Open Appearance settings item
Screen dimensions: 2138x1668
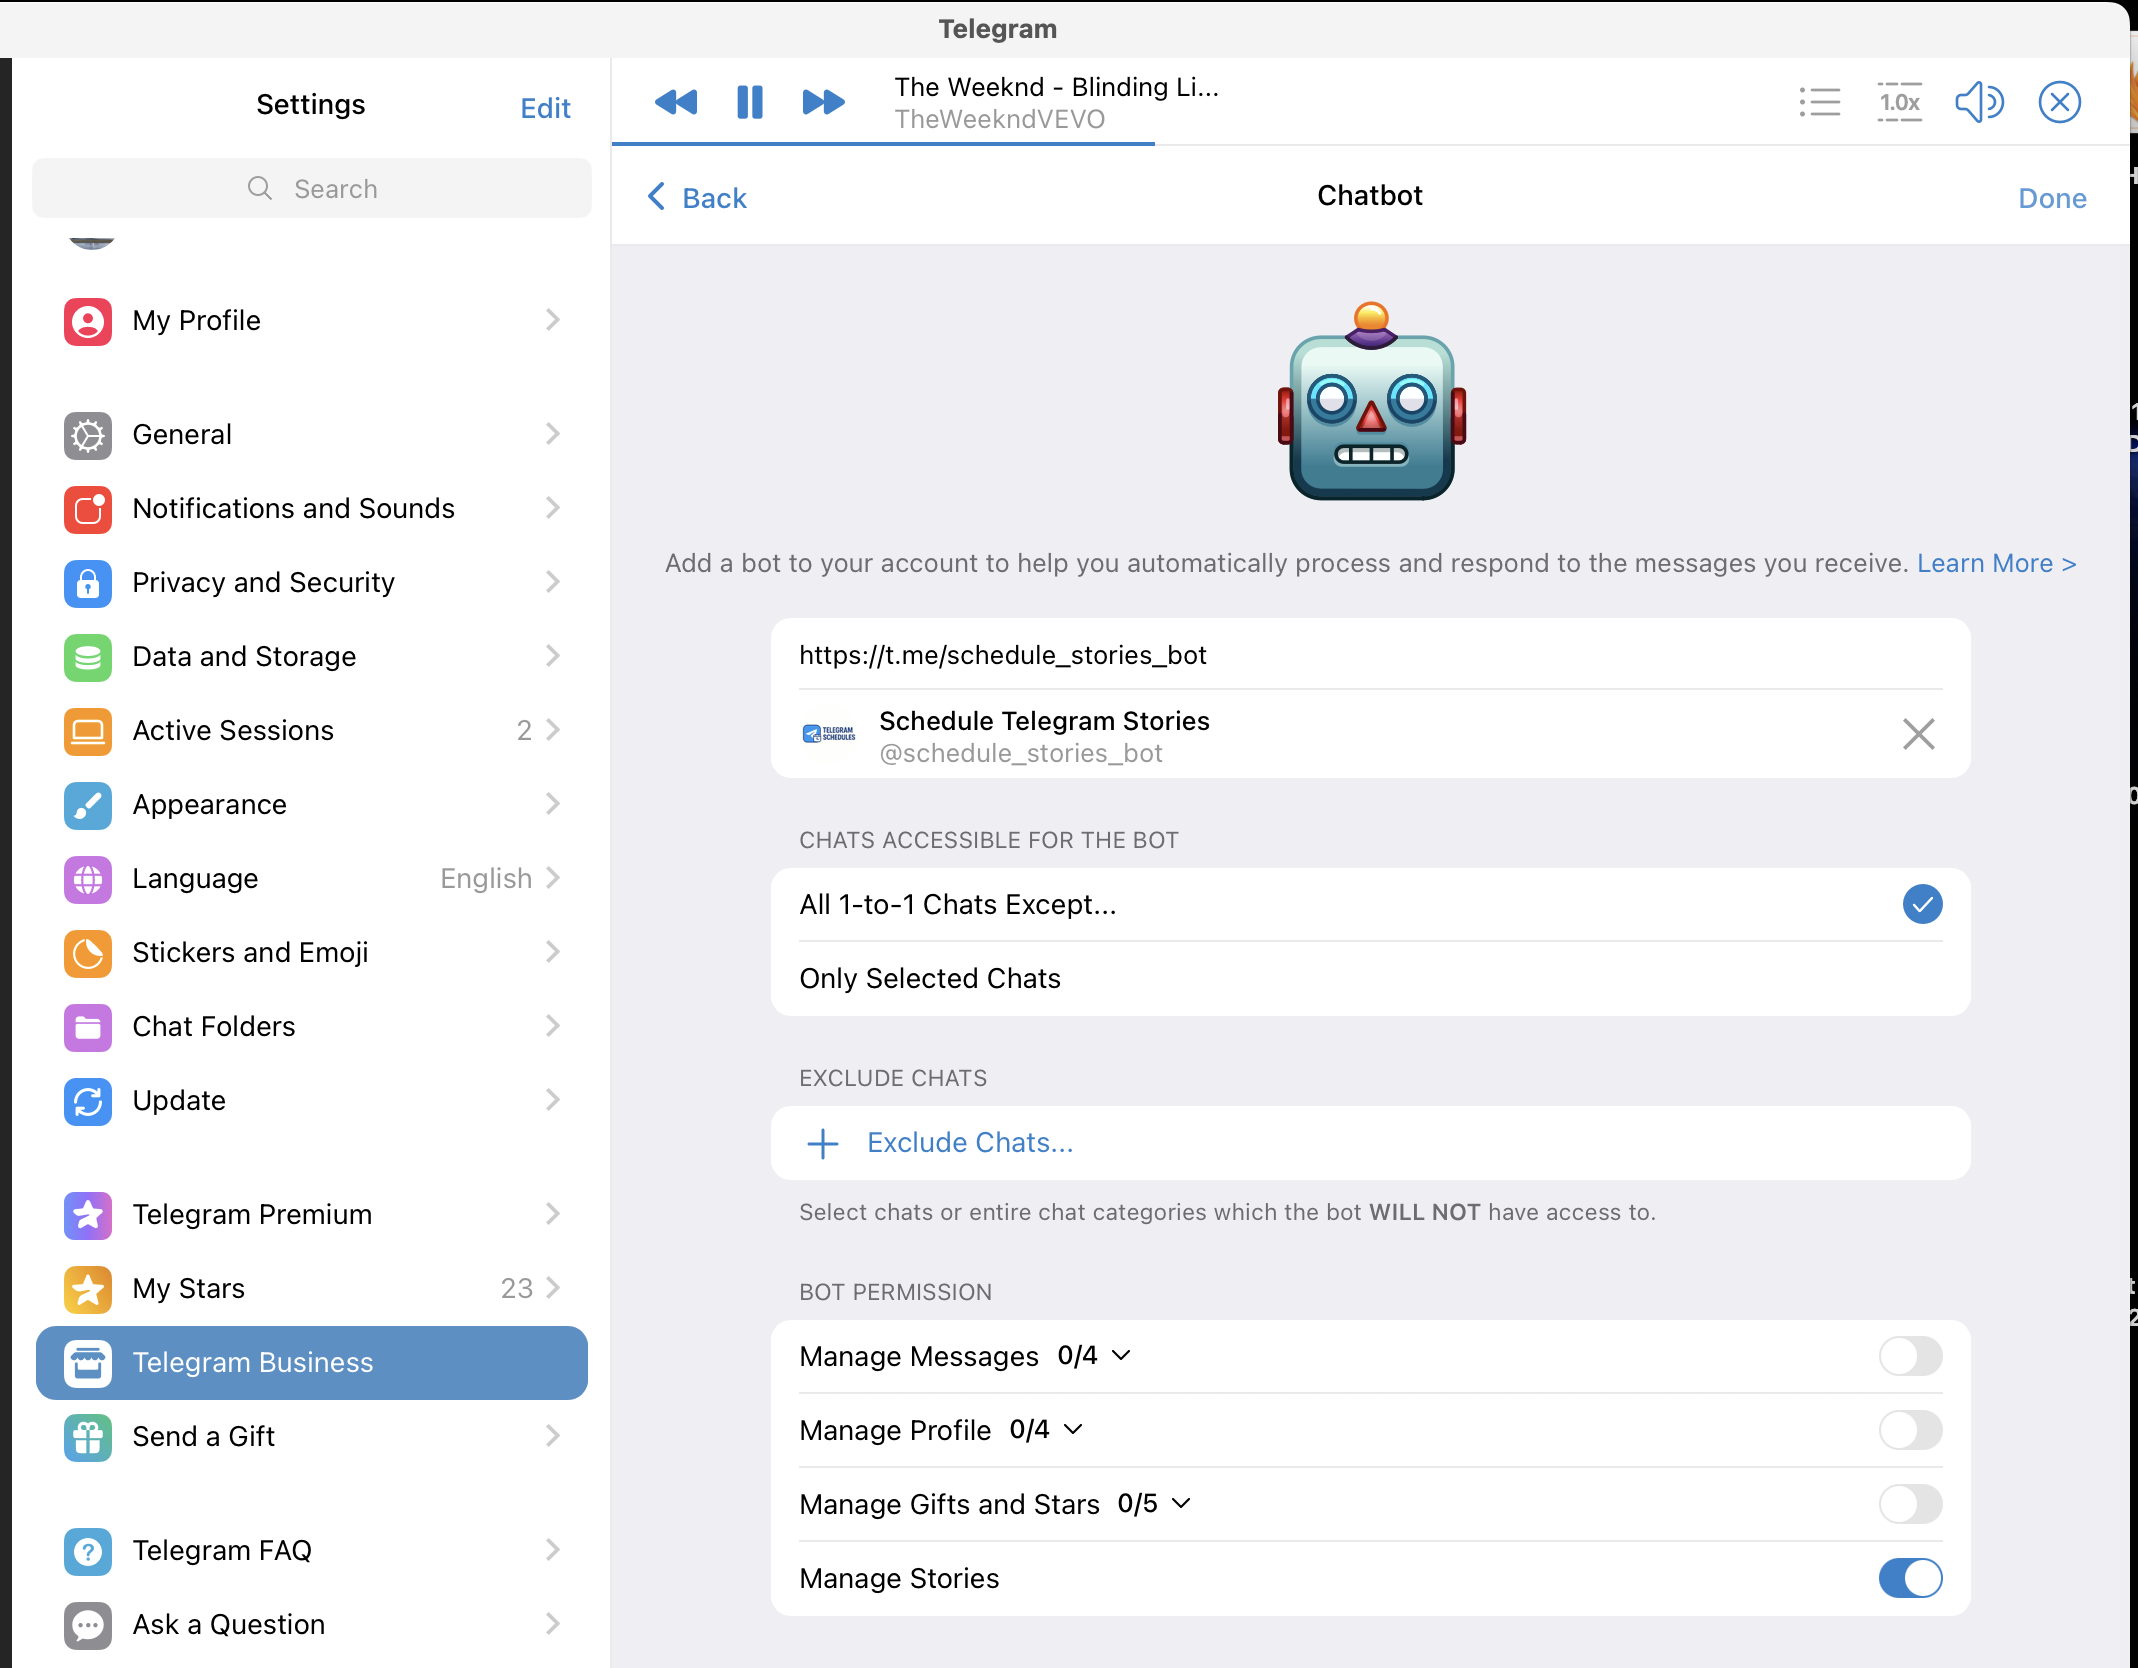[312, 805]
